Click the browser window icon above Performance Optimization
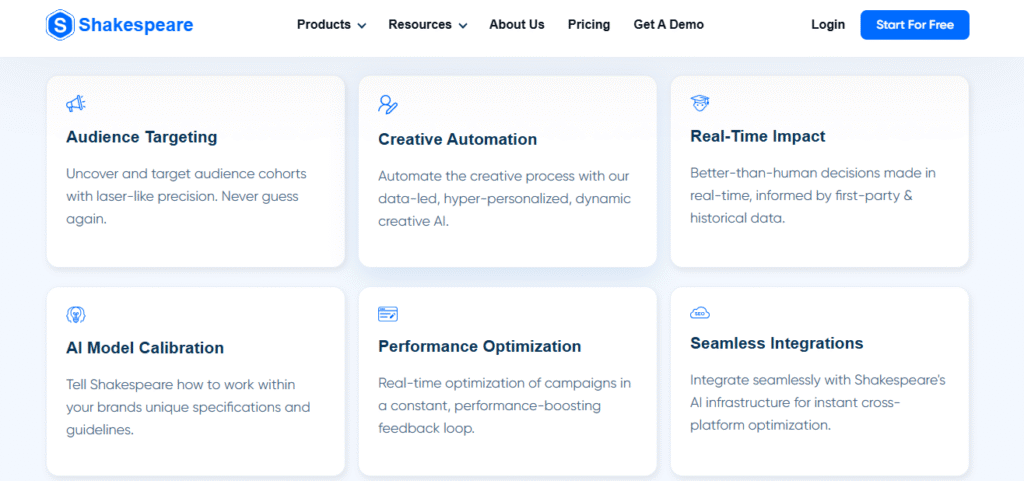 [388, 314]
